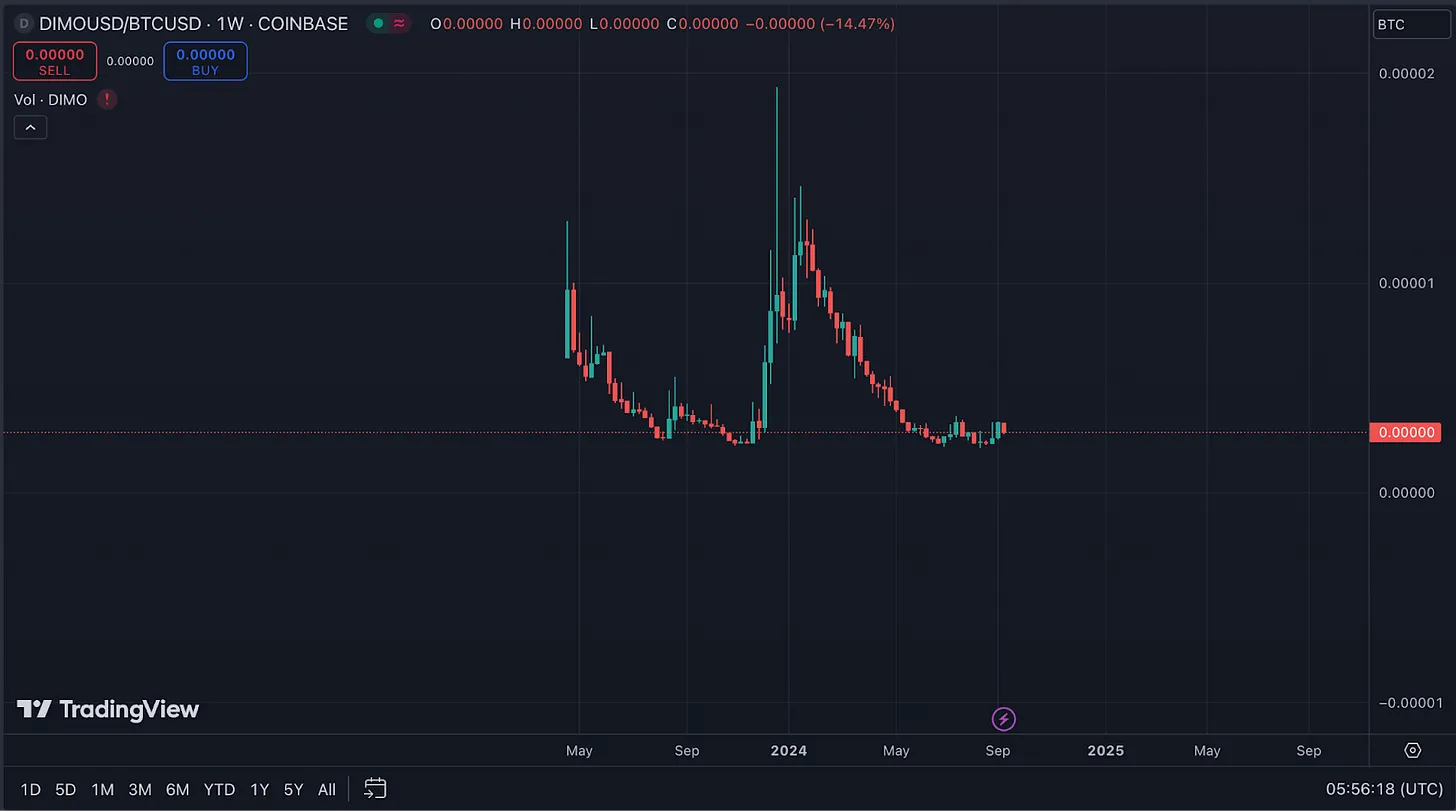This screenshot has width=1456, height=811.
Task: Select the 5Y time range
Action: (x=293, y=790)
